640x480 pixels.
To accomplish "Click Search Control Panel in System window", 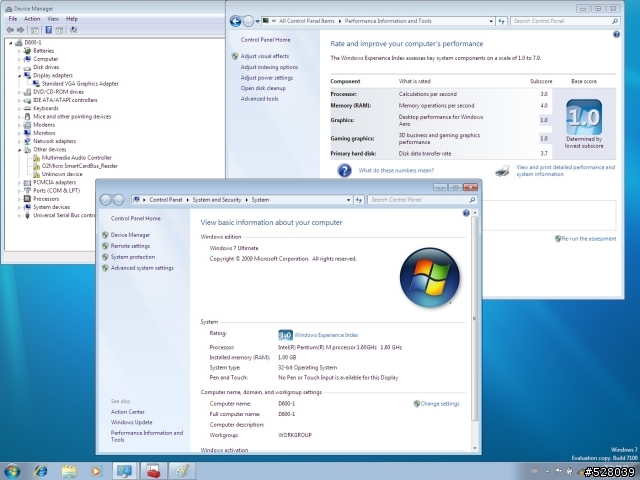I will 422,200.
